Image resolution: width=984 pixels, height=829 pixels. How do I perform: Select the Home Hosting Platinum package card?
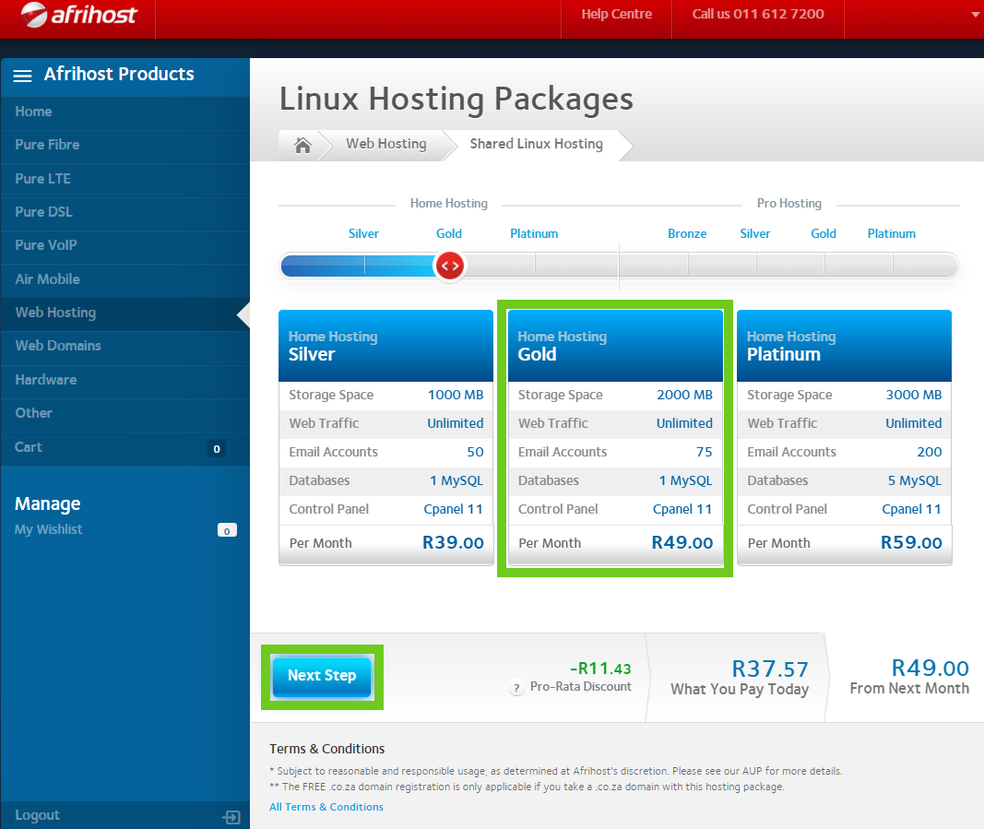tap(844, 437)
